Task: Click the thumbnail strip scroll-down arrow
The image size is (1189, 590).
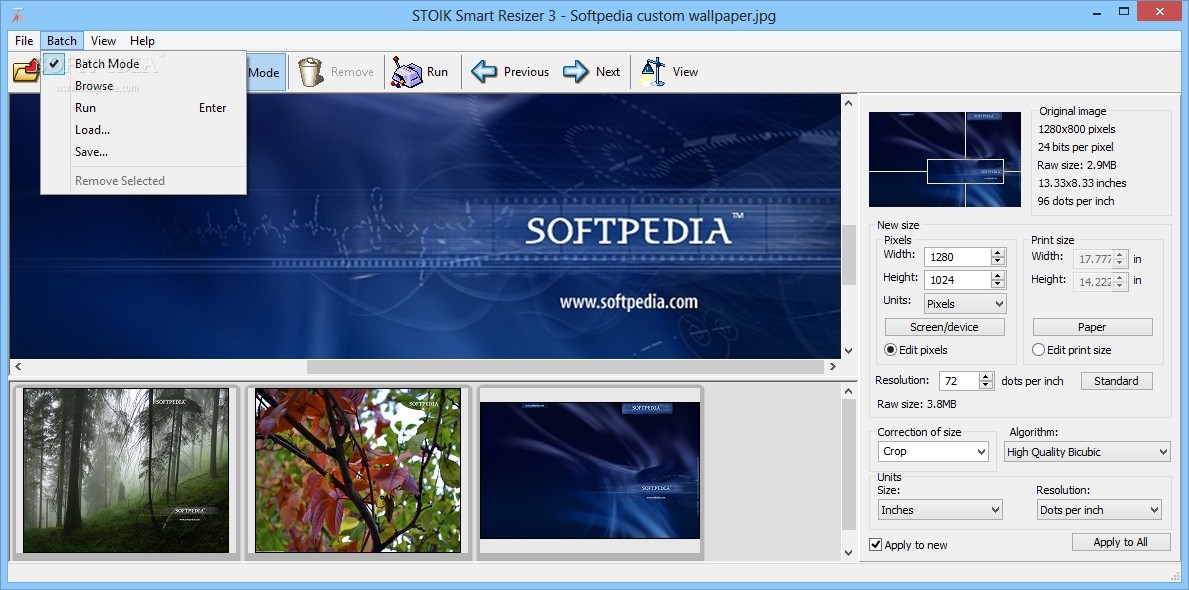Action: point(849,553)
